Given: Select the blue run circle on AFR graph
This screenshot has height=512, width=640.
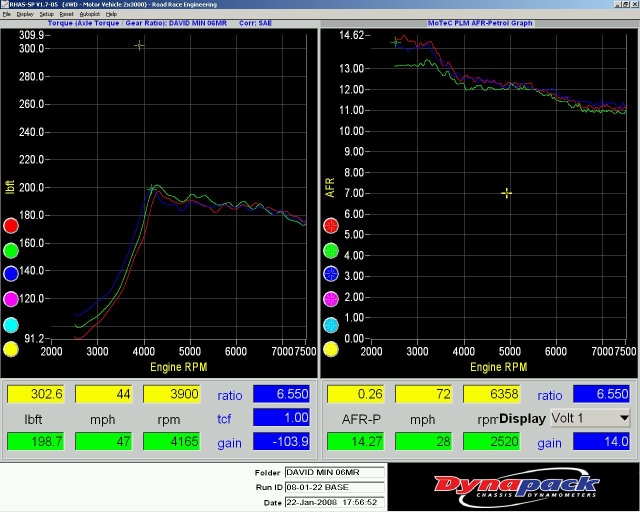Looking at the screenshot, I should coord(331,275).
